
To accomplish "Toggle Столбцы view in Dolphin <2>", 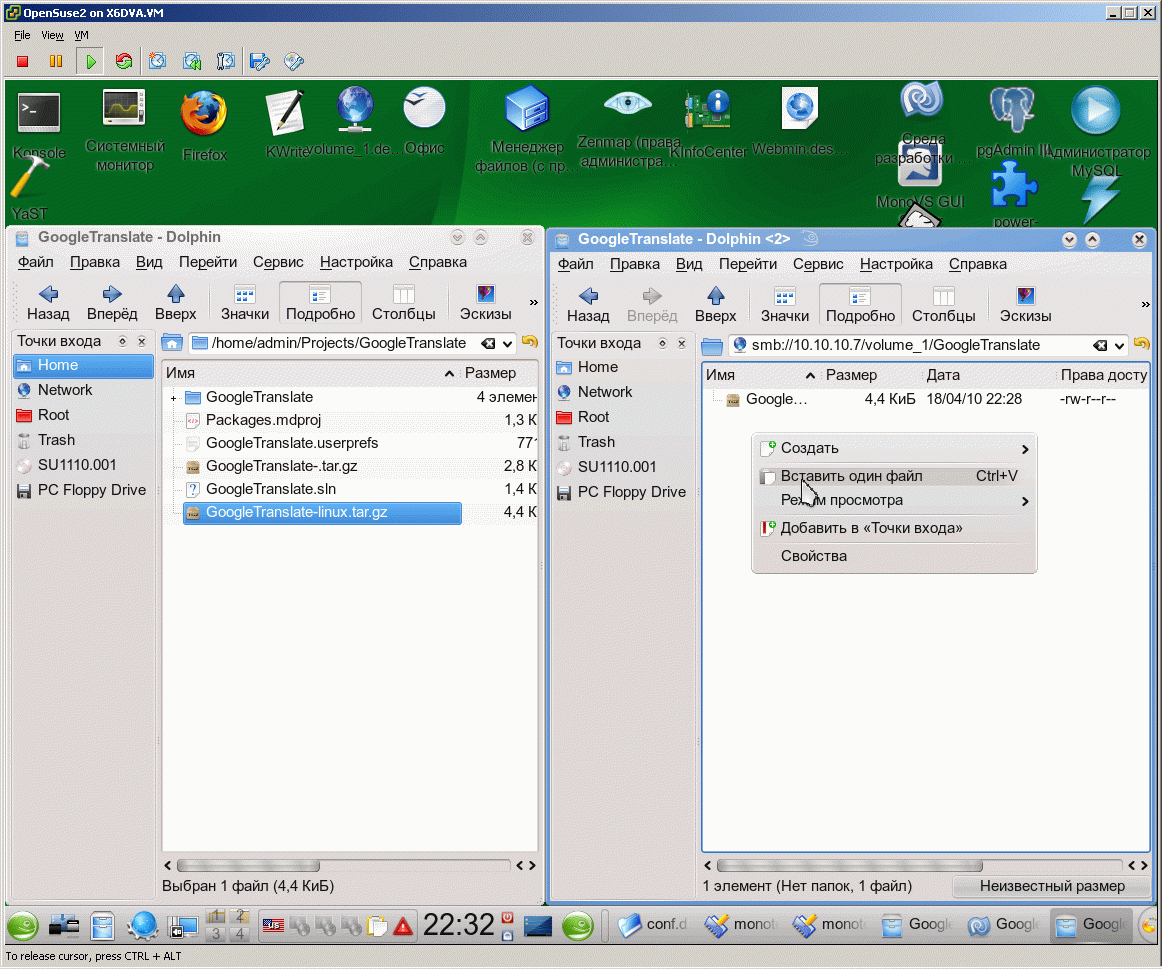I will click(x=943, y=305).
